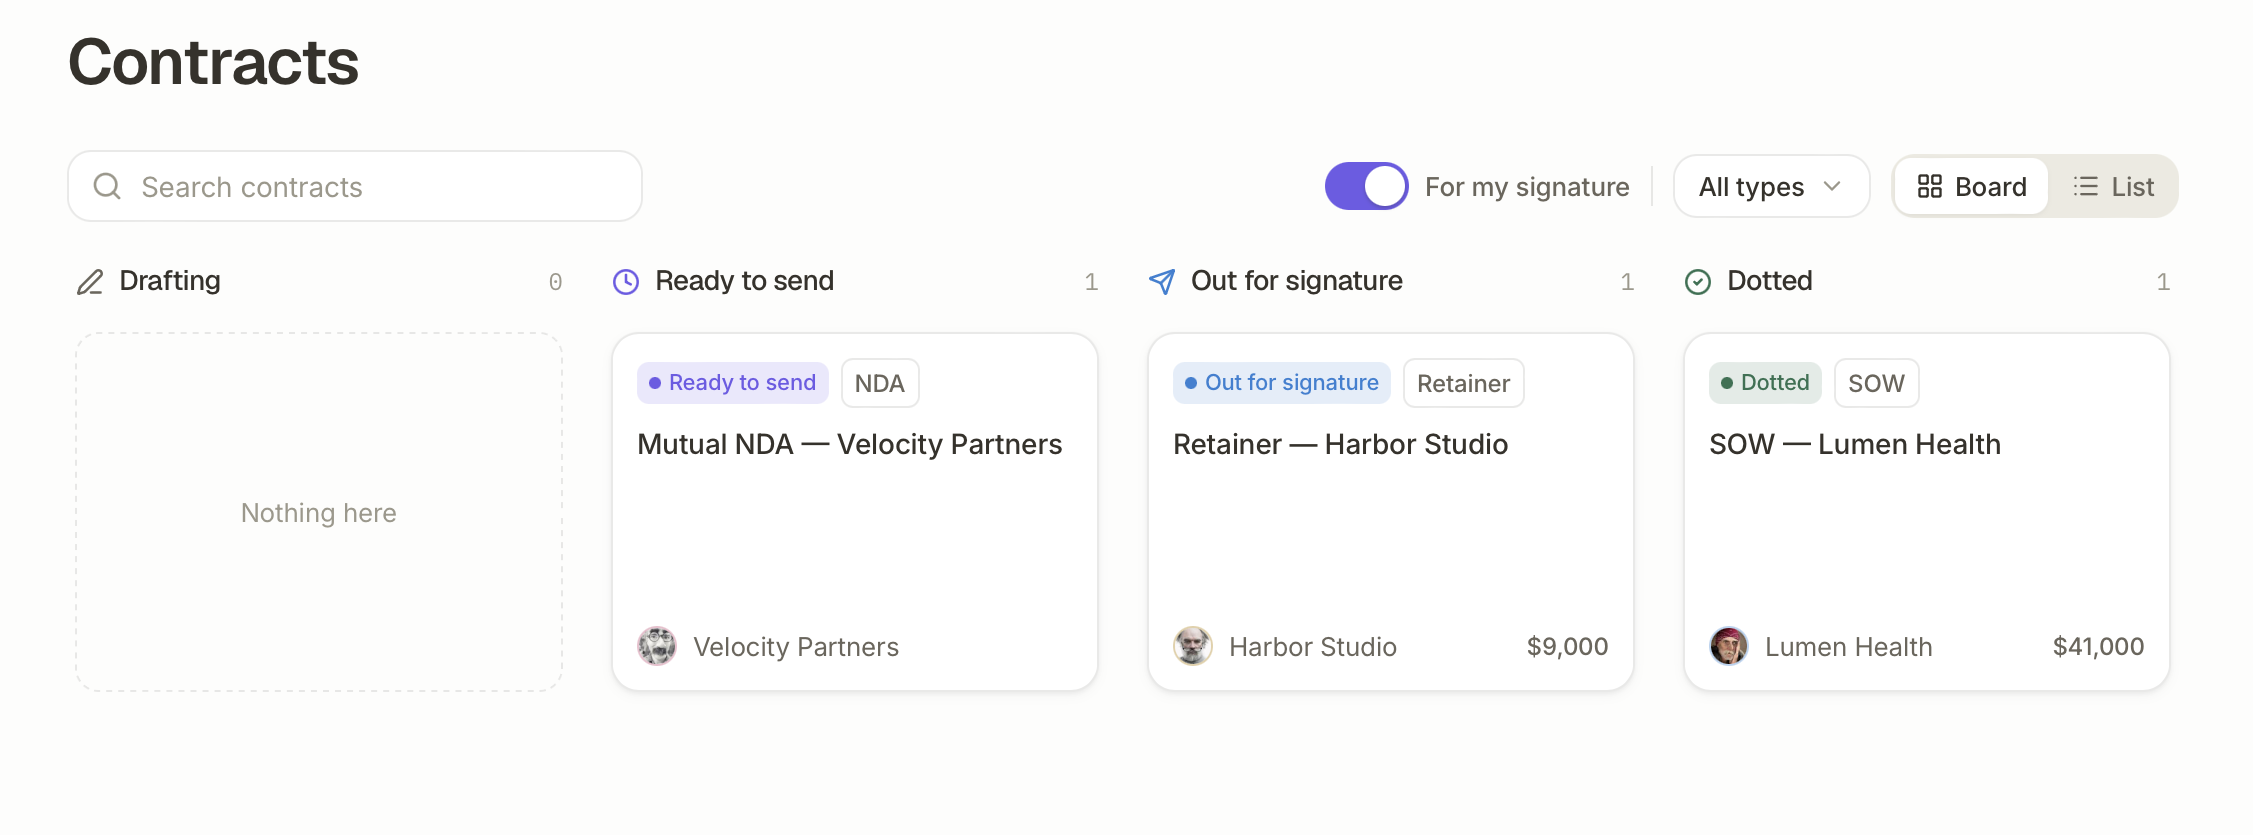Toggle the For my signature switch

1366,186
